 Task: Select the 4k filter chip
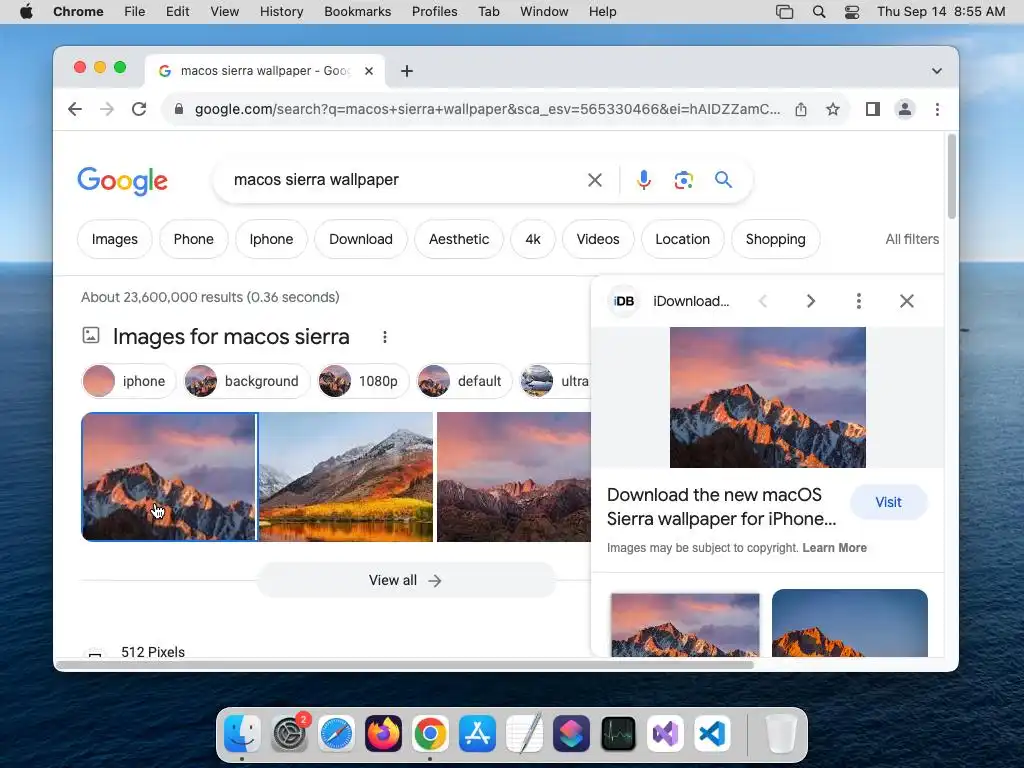[533, 239]
